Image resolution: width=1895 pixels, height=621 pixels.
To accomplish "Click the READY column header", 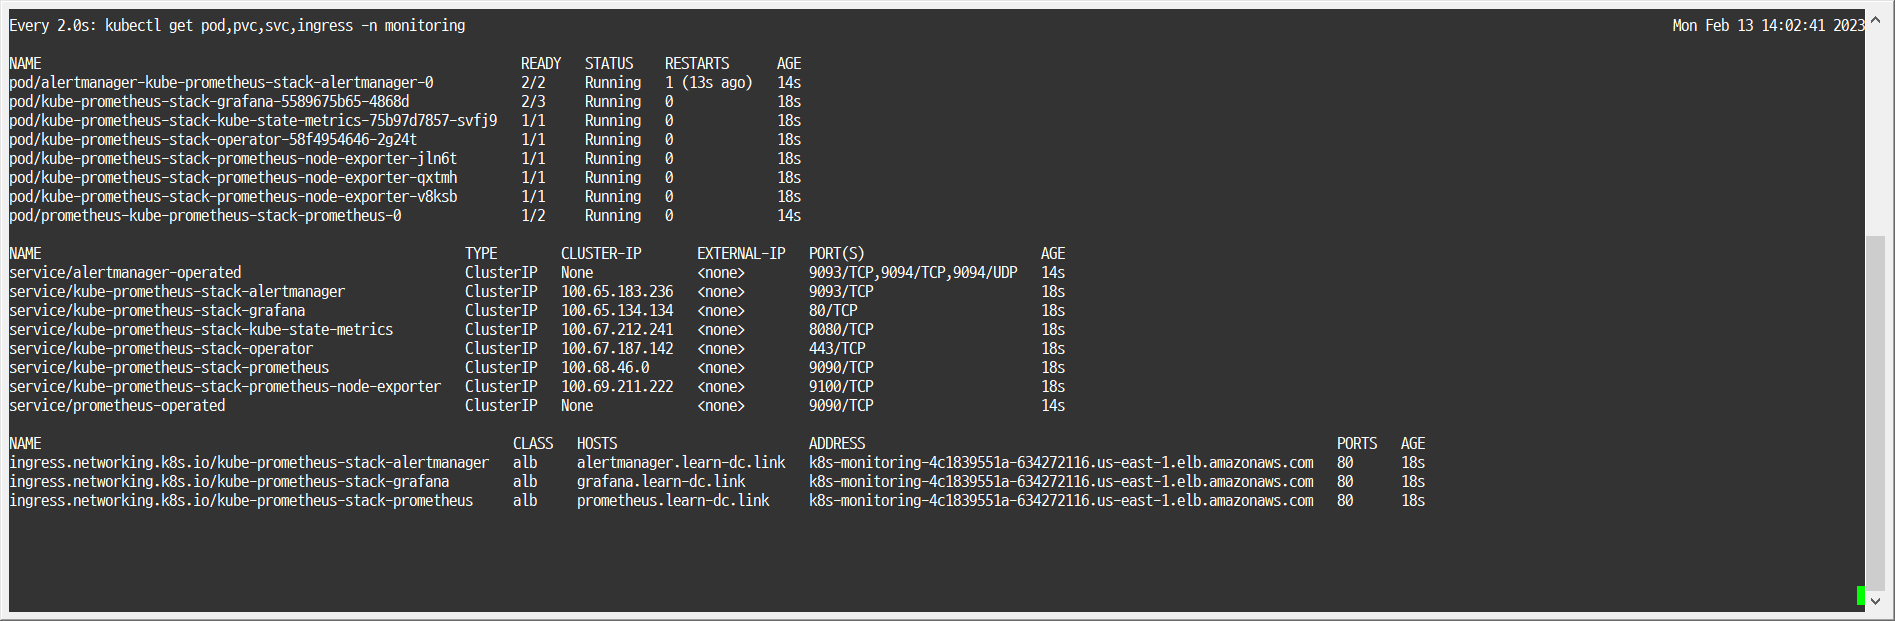I will pos(541,64).
